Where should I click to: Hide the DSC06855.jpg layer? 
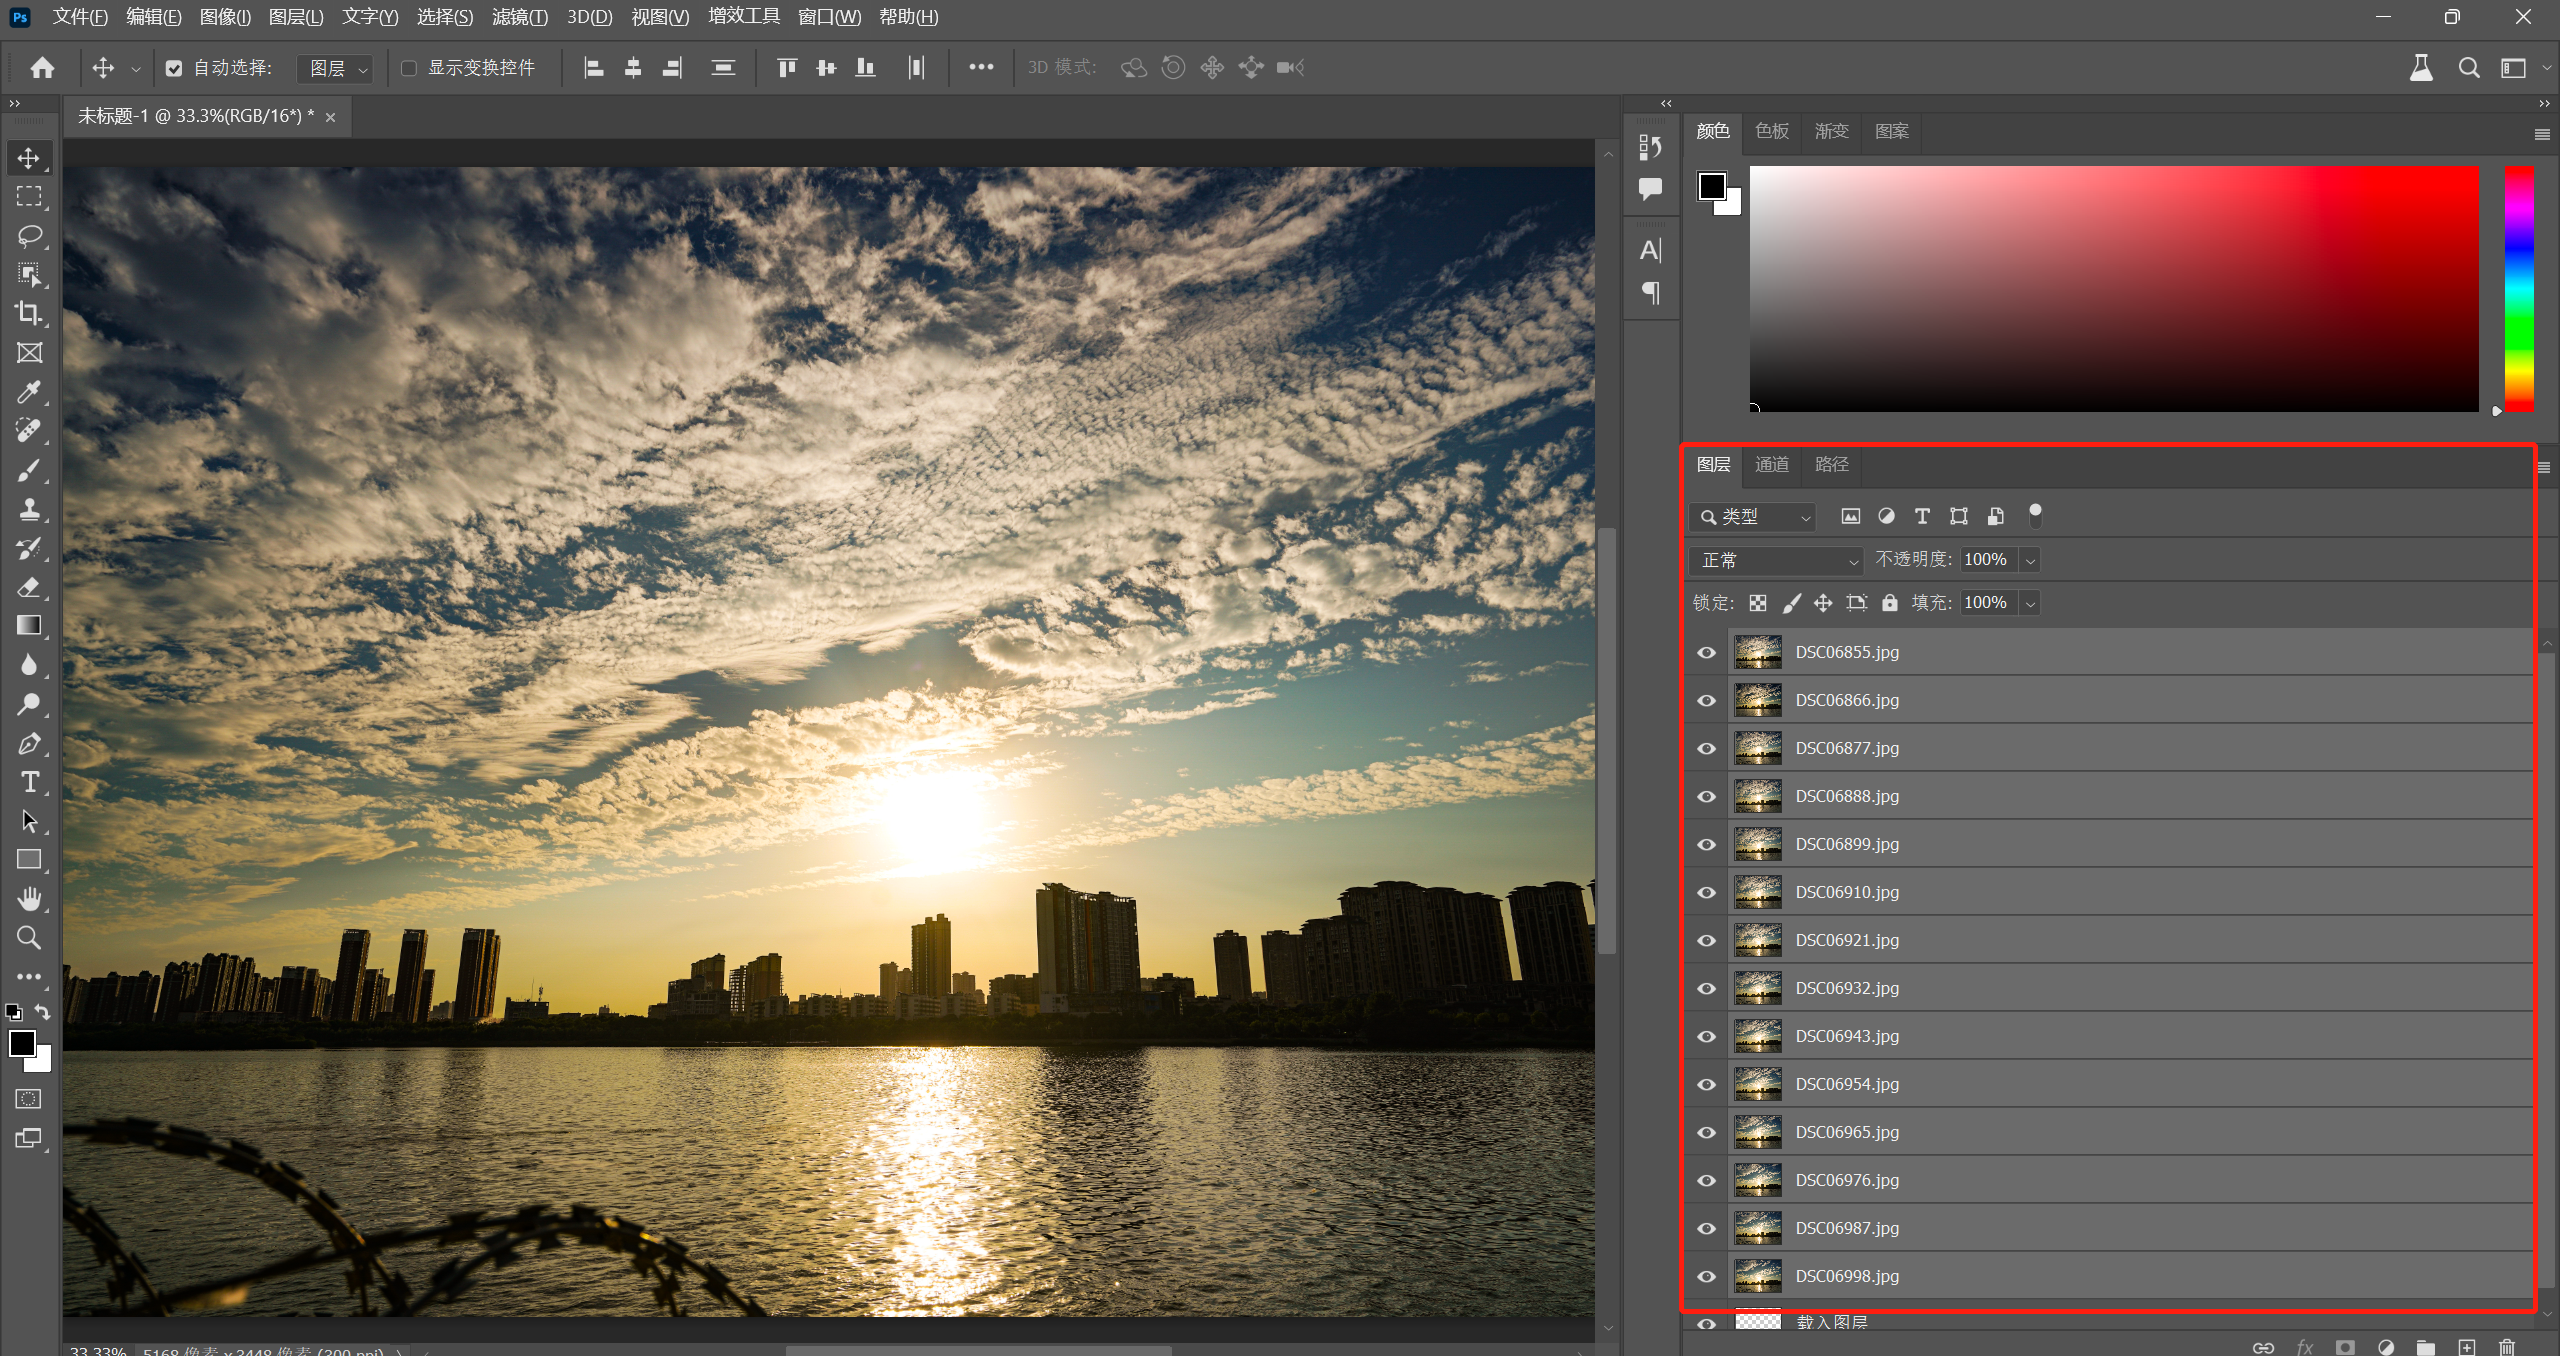(x=1707, y=653)
